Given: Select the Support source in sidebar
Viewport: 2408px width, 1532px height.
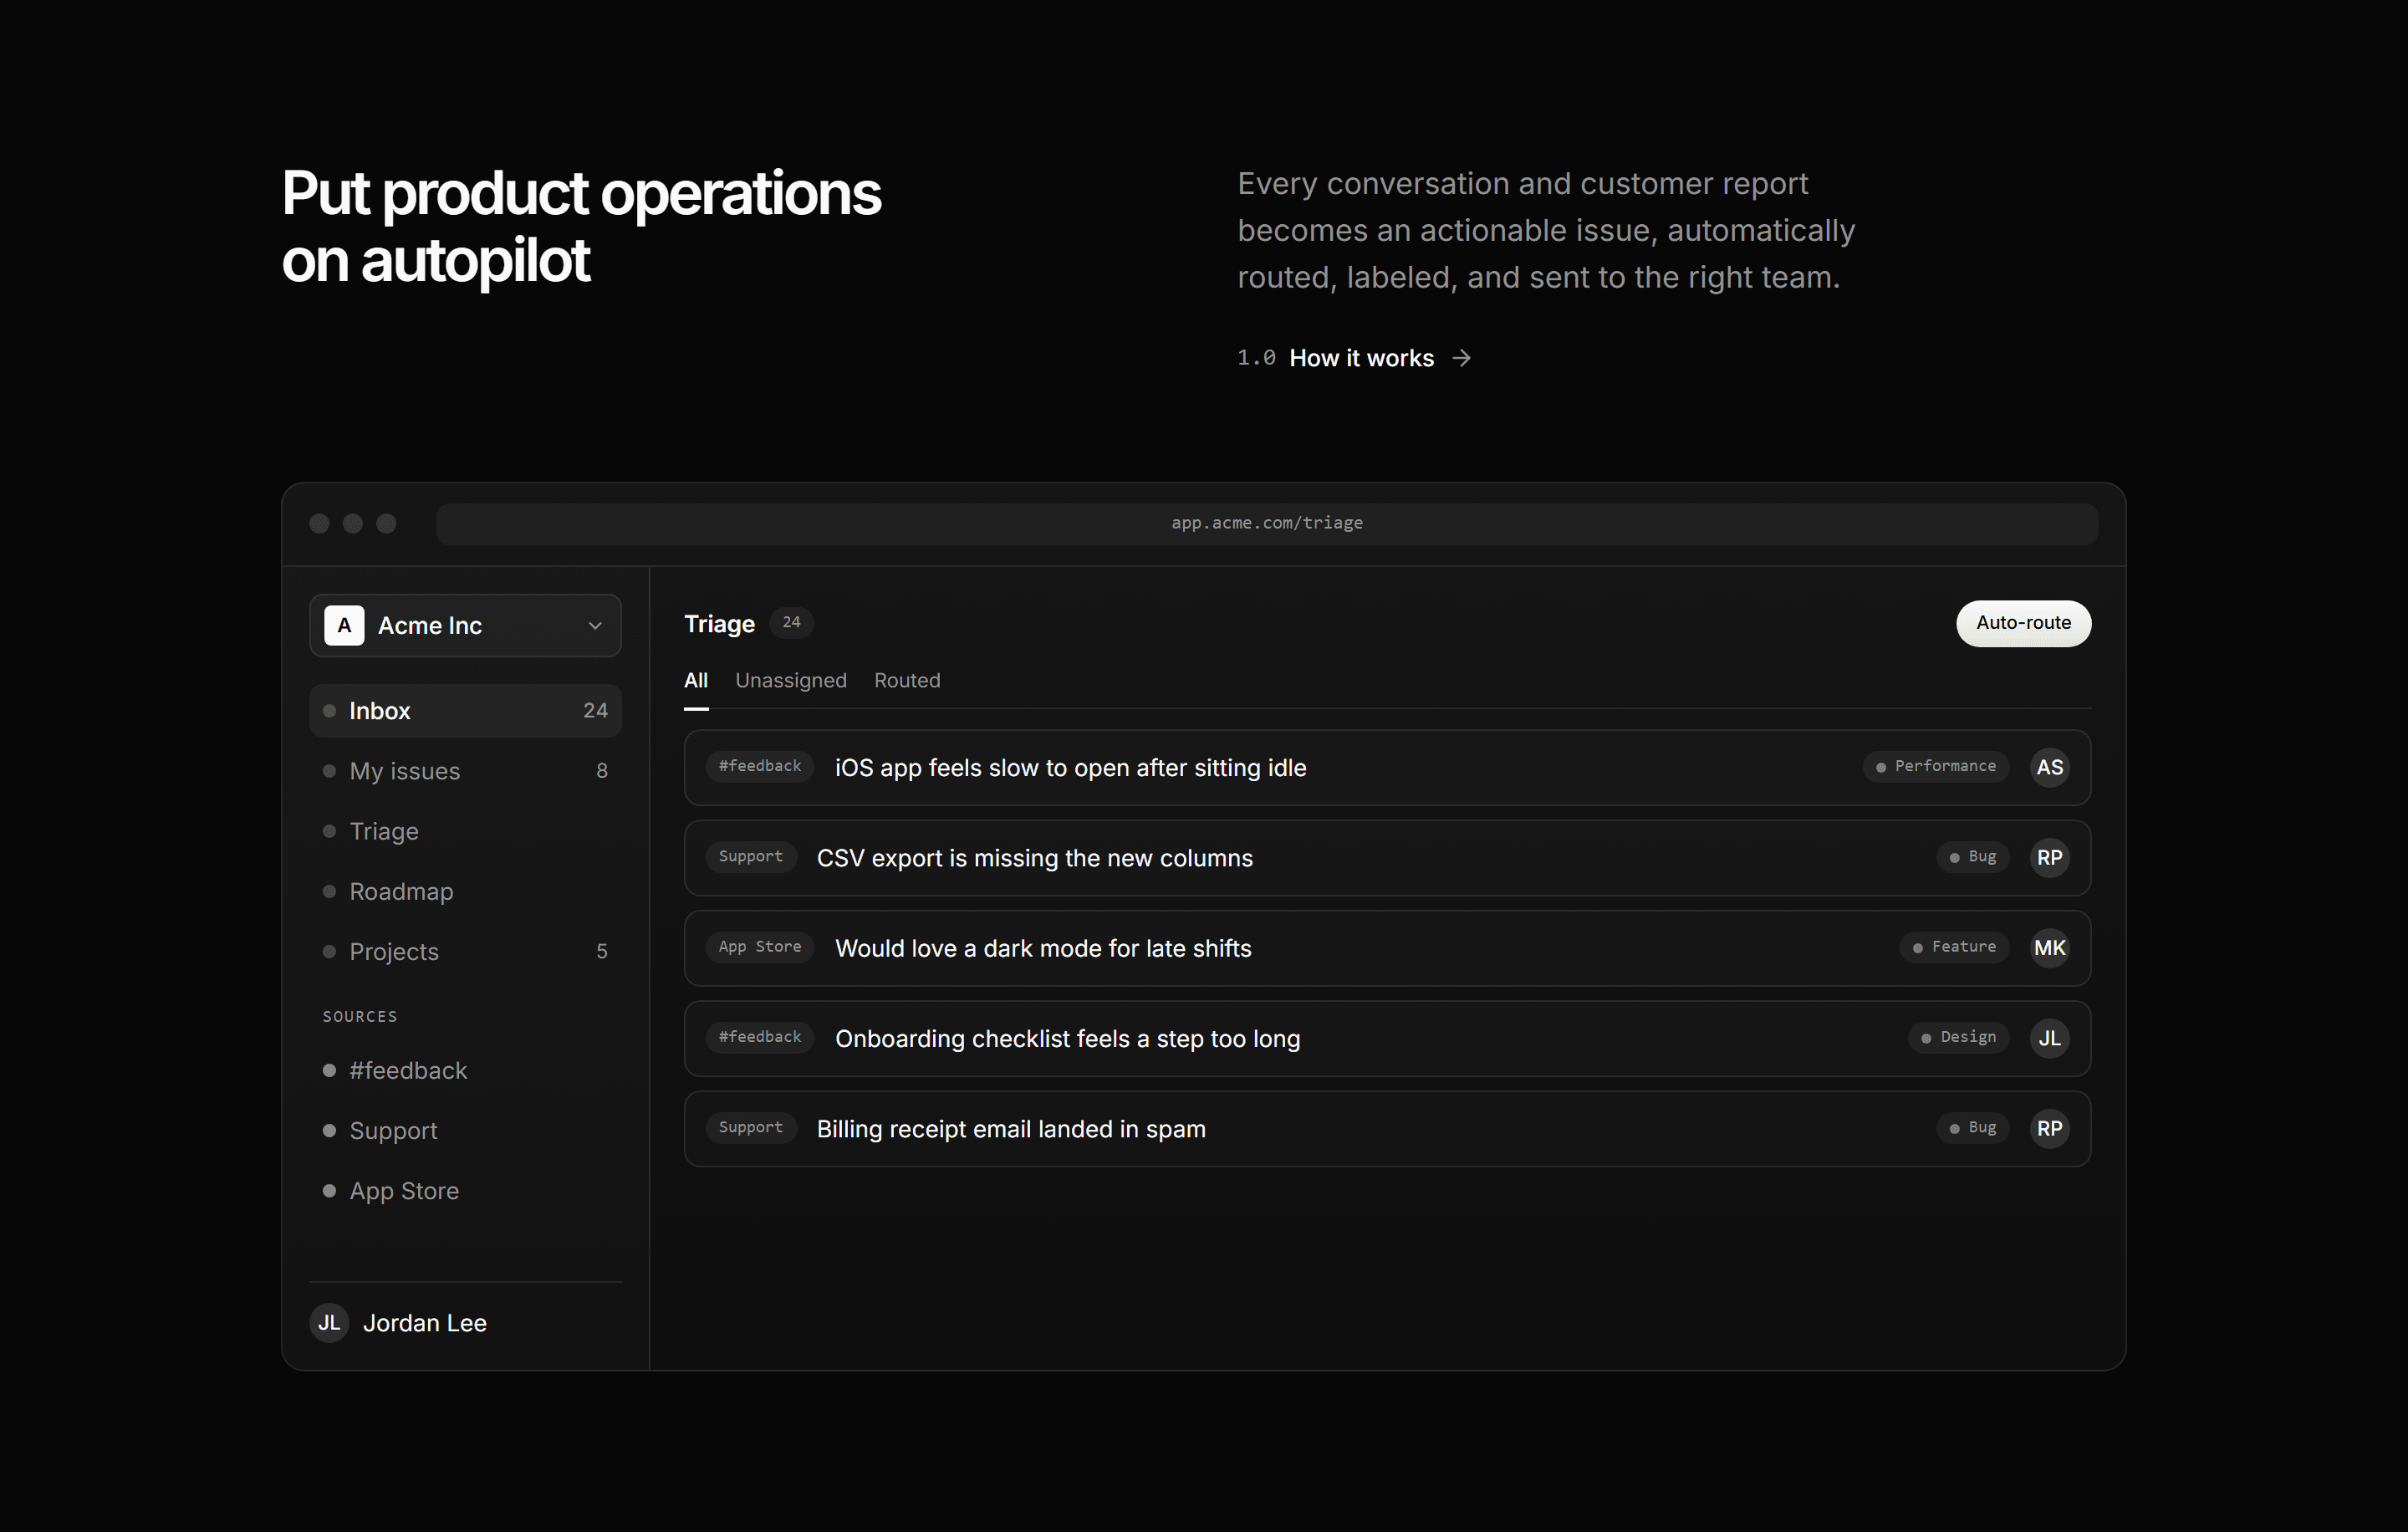Looking at the screenshot, I should click(x=465, y=1130).
